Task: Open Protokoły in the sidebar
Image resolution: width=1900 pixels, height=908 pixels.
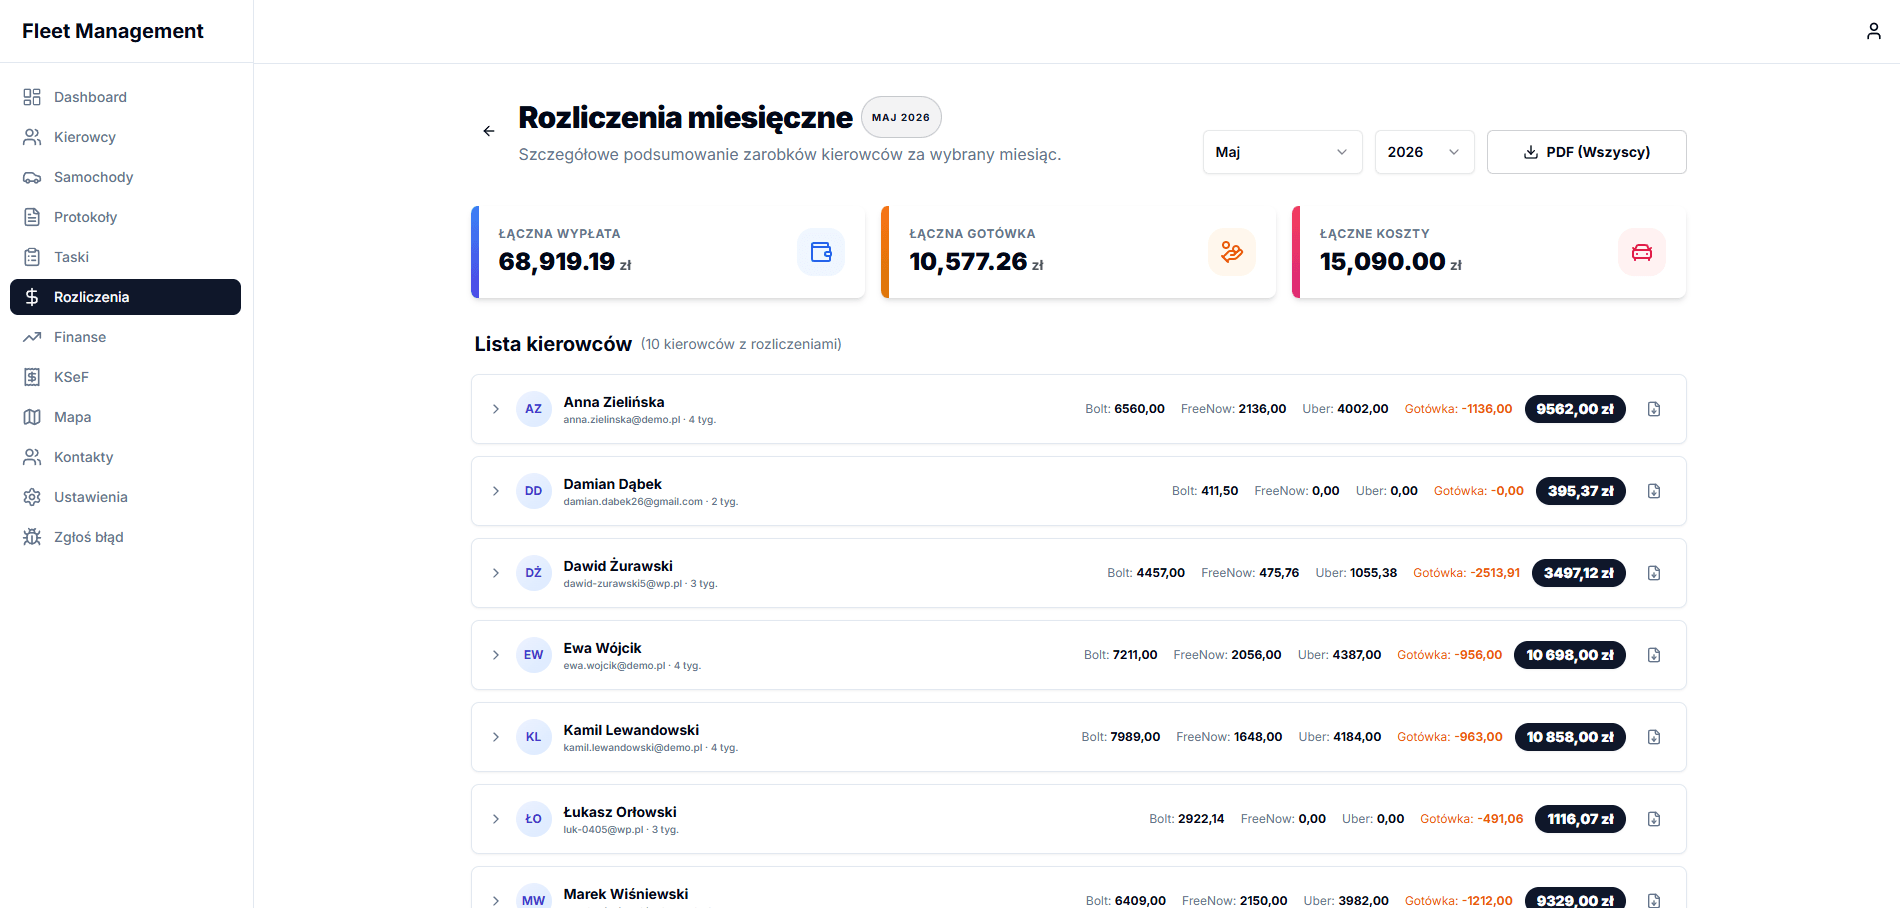Action: [125, 217]
